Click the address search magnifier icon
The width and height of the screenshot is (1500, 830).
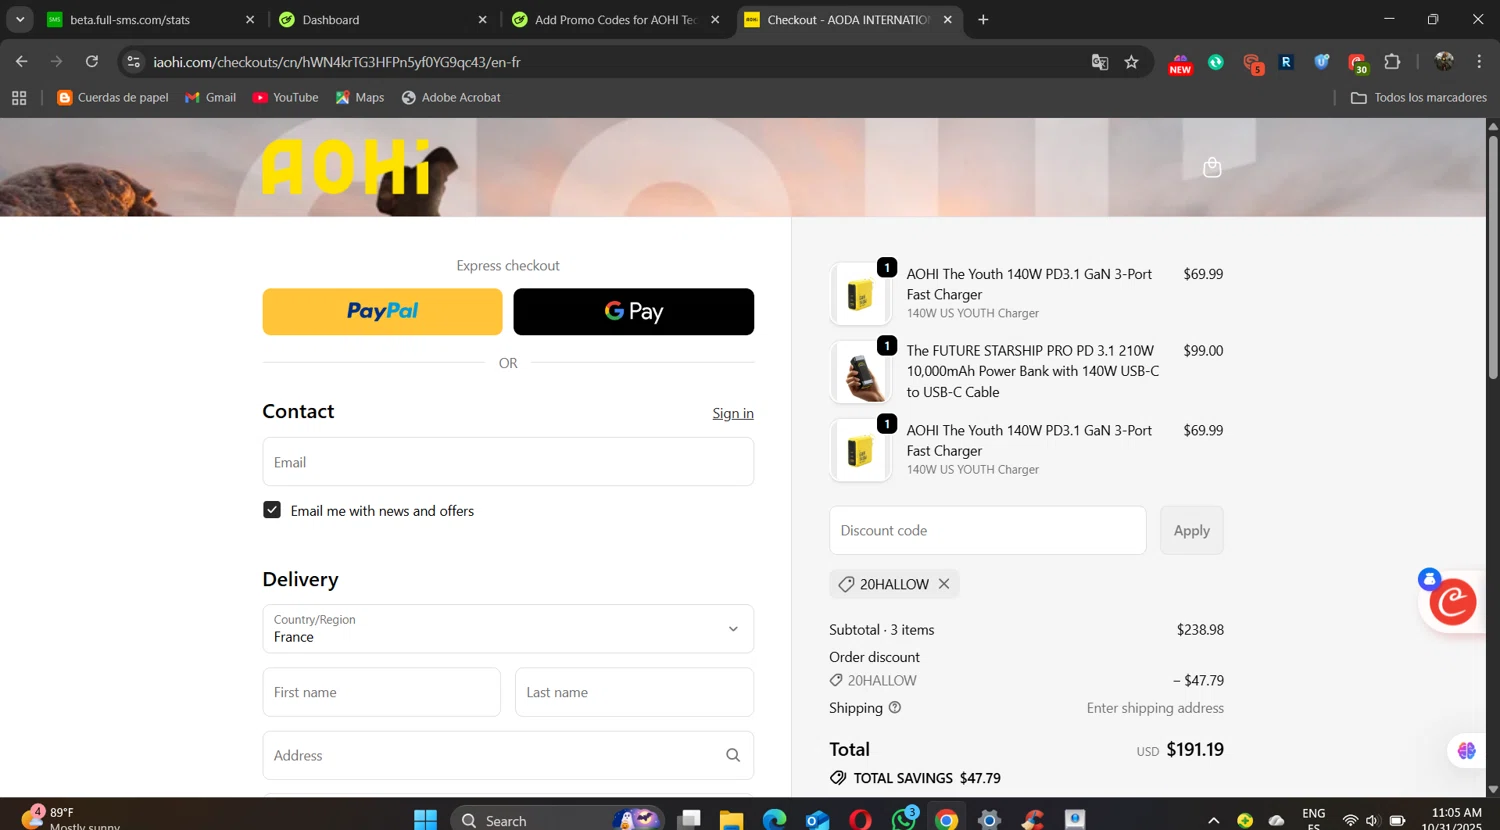click(x=733, y=756)
